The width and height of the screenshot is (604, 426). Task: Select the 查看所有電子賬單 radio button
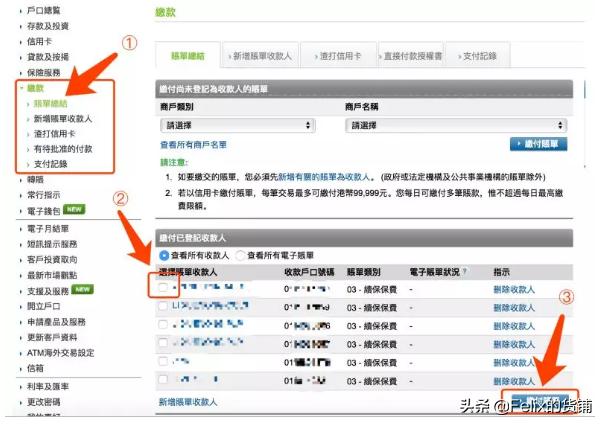coord(240,255)
